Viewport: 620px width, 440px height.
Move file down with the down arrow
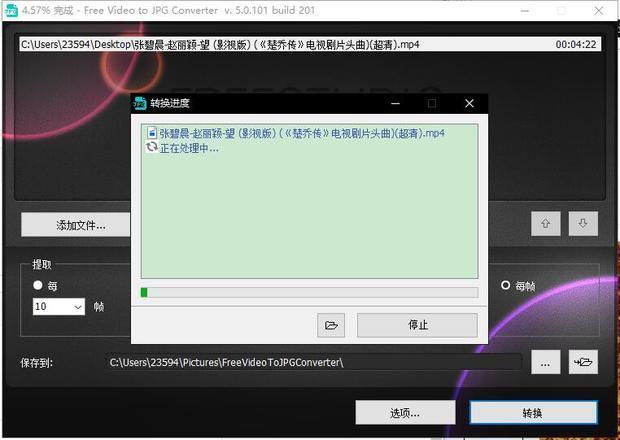(583, 224)
